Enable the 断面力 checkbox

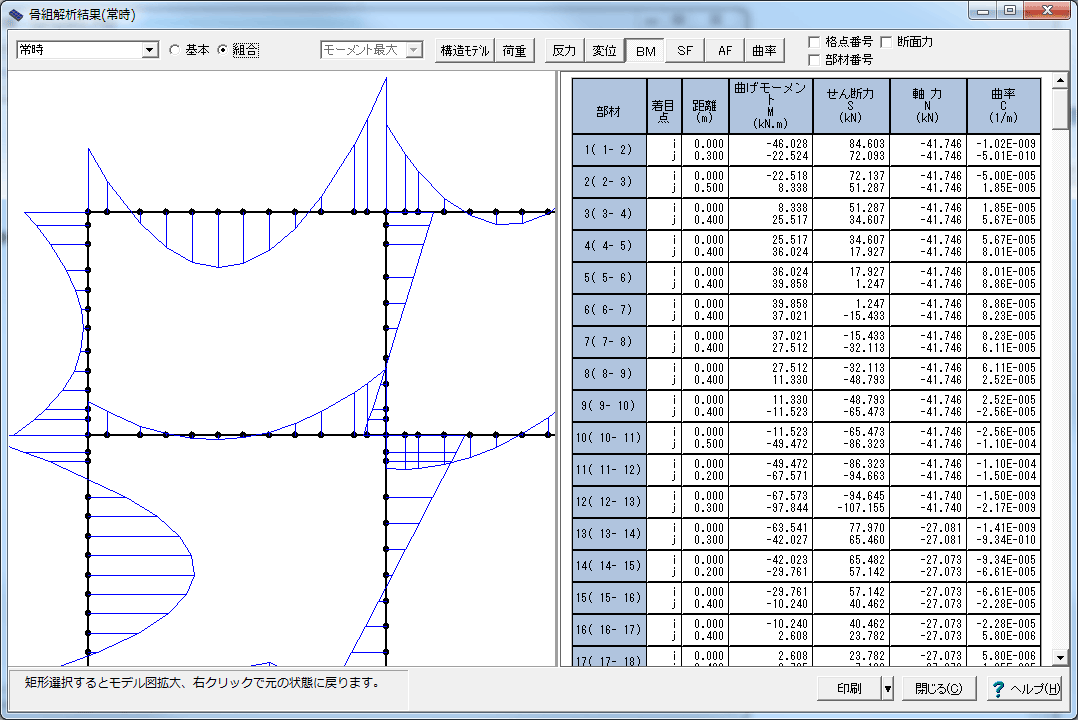pos(886,42)
